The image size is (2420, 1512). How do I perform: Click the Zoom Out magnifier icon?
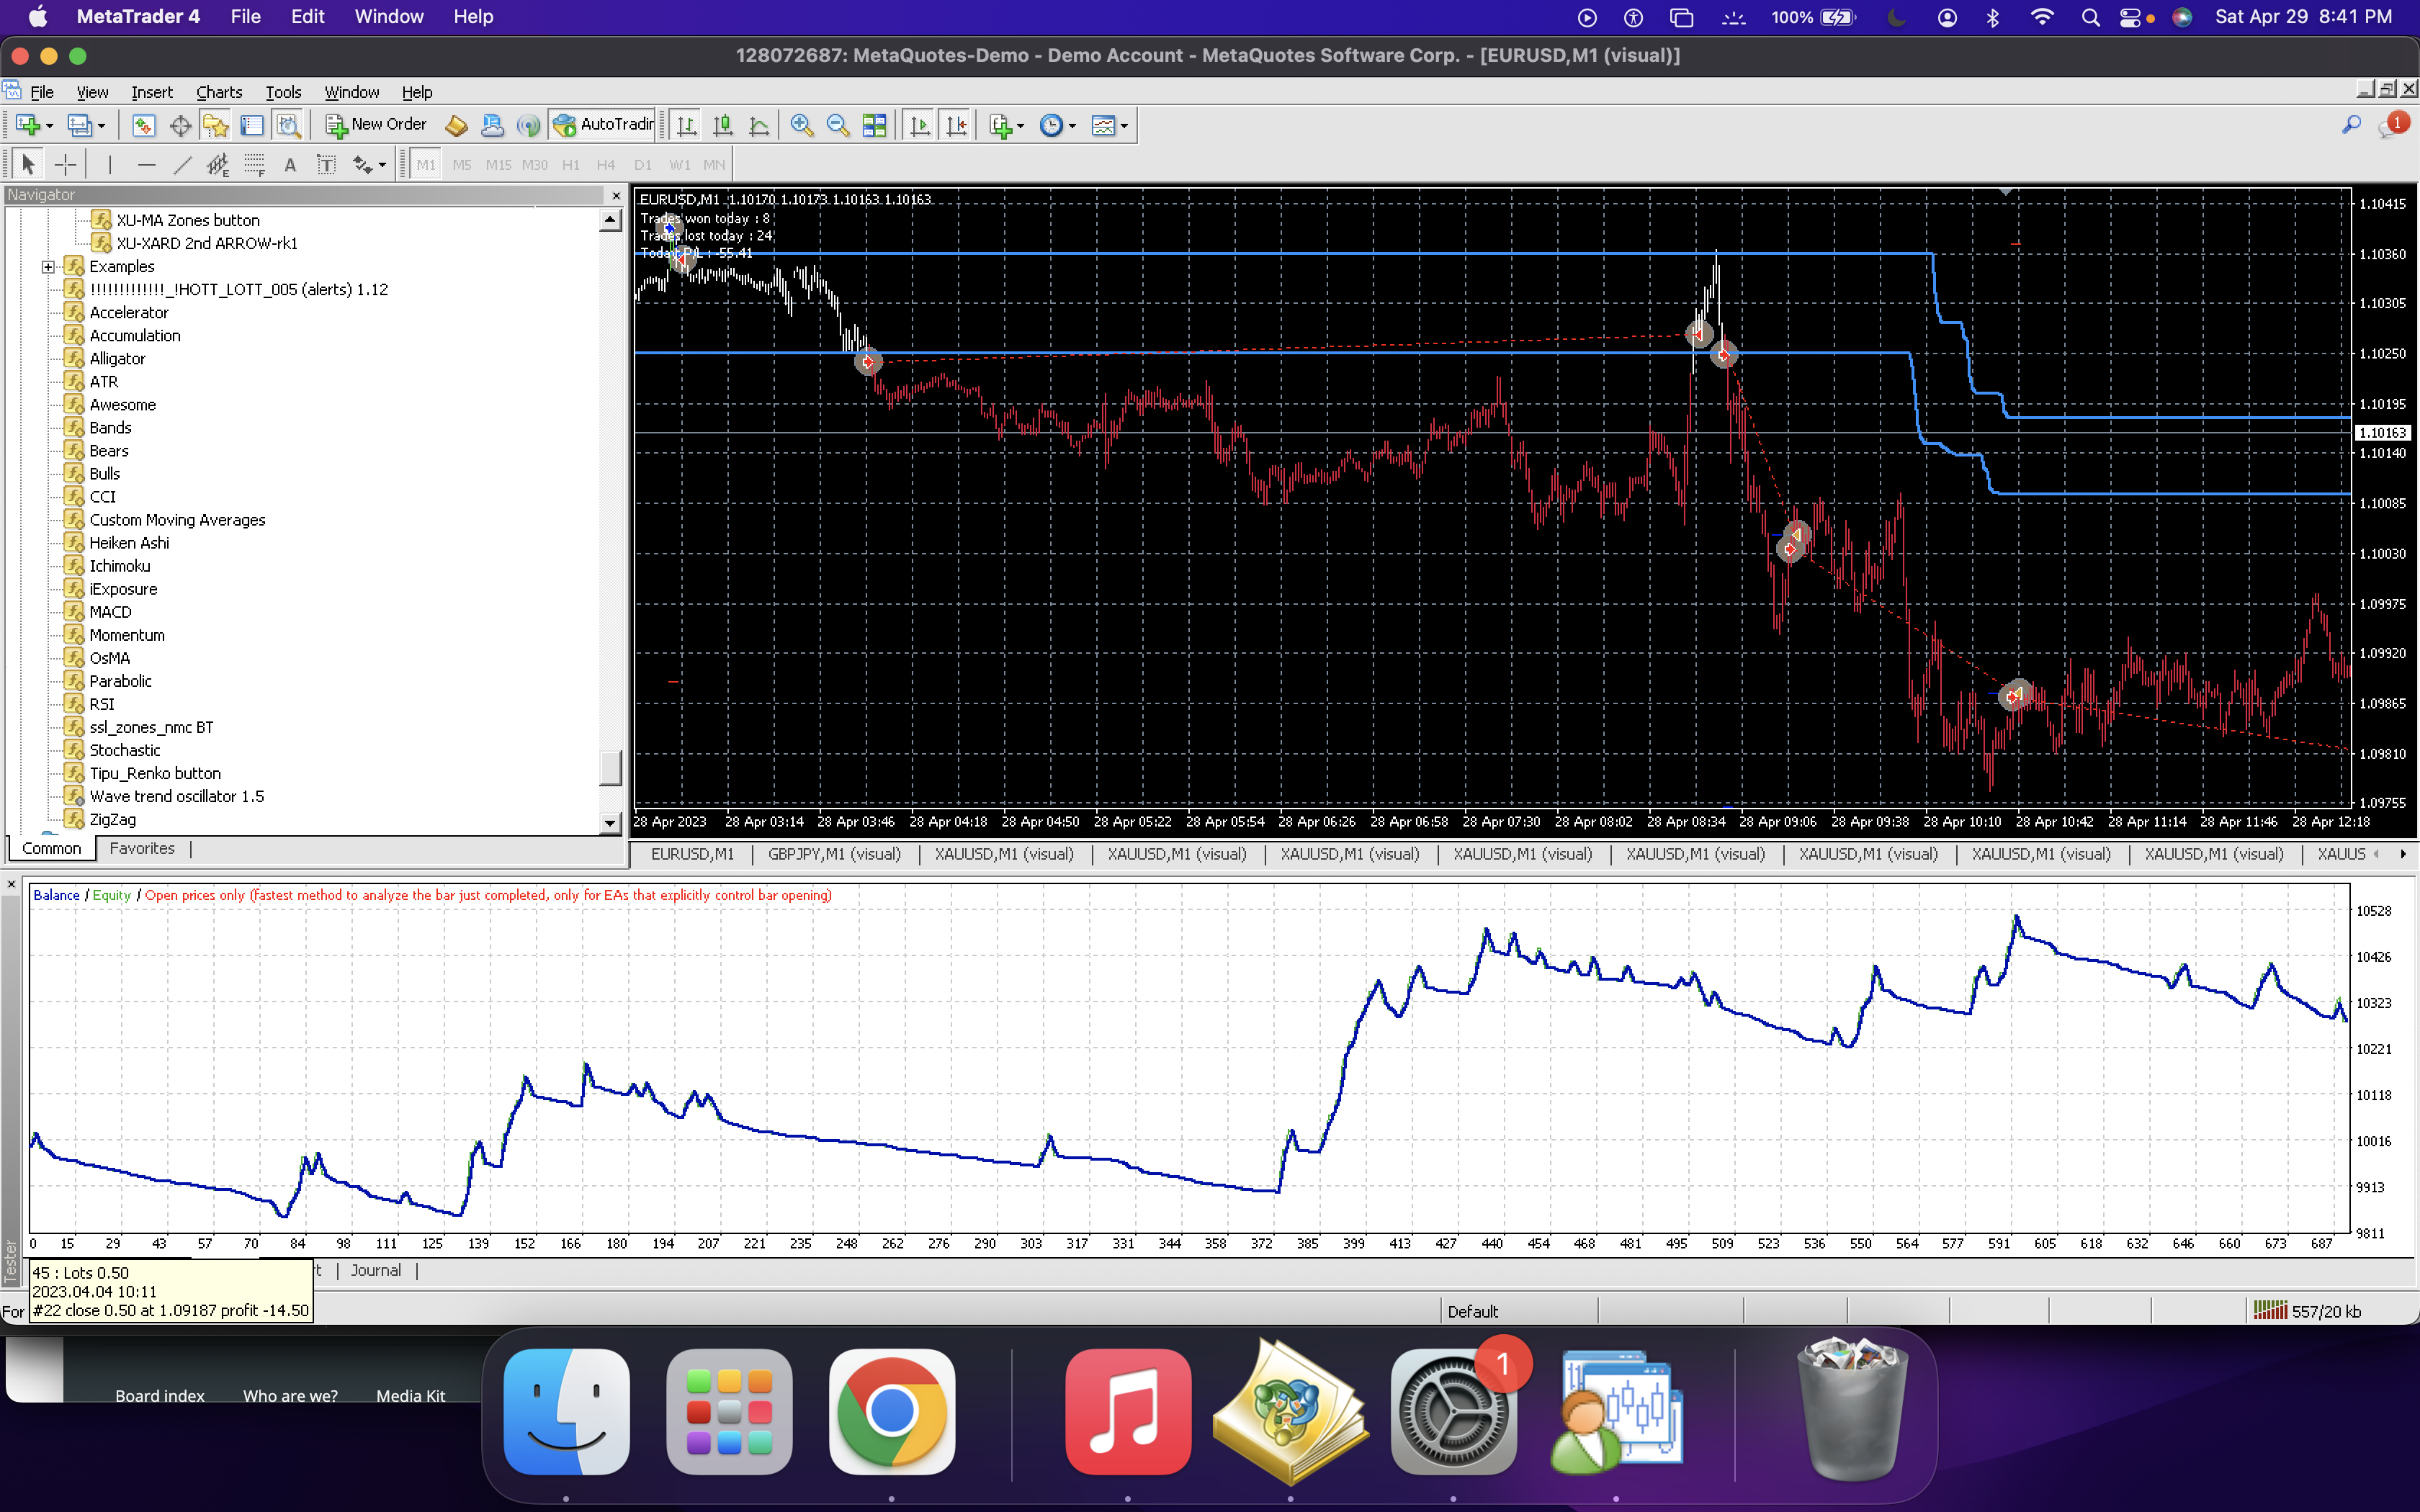click(x=838, y=125)
